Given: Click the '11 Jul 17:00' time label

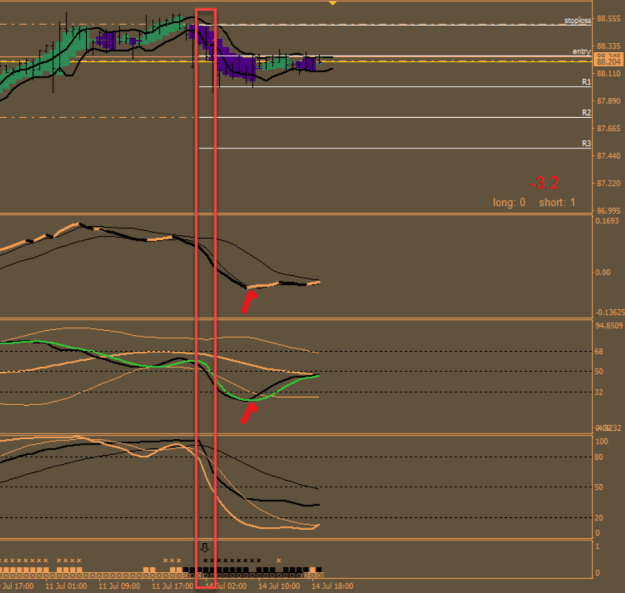Looking at the screenshot, I should click(173, 586).
